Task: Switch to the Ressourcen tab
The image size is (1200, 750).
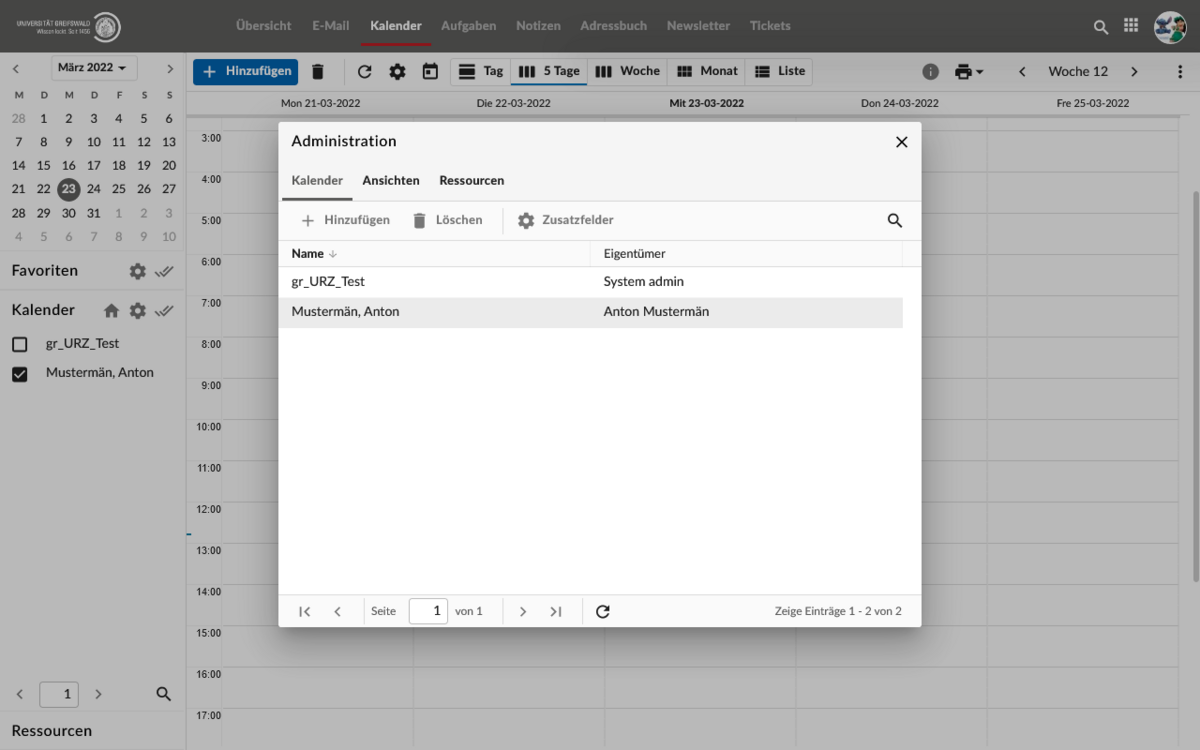Action: [471, 181]
